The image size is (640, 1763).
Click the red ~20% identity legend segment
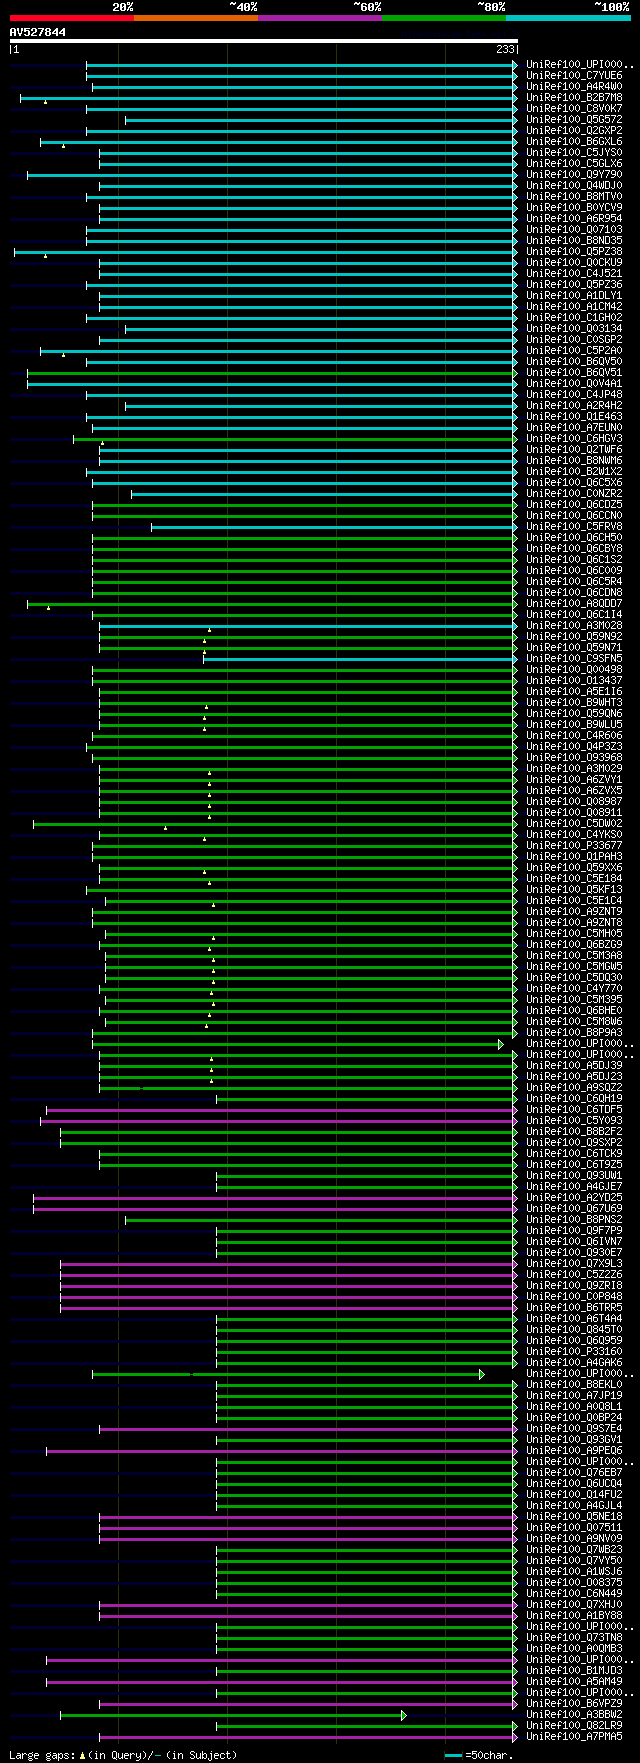71,18
